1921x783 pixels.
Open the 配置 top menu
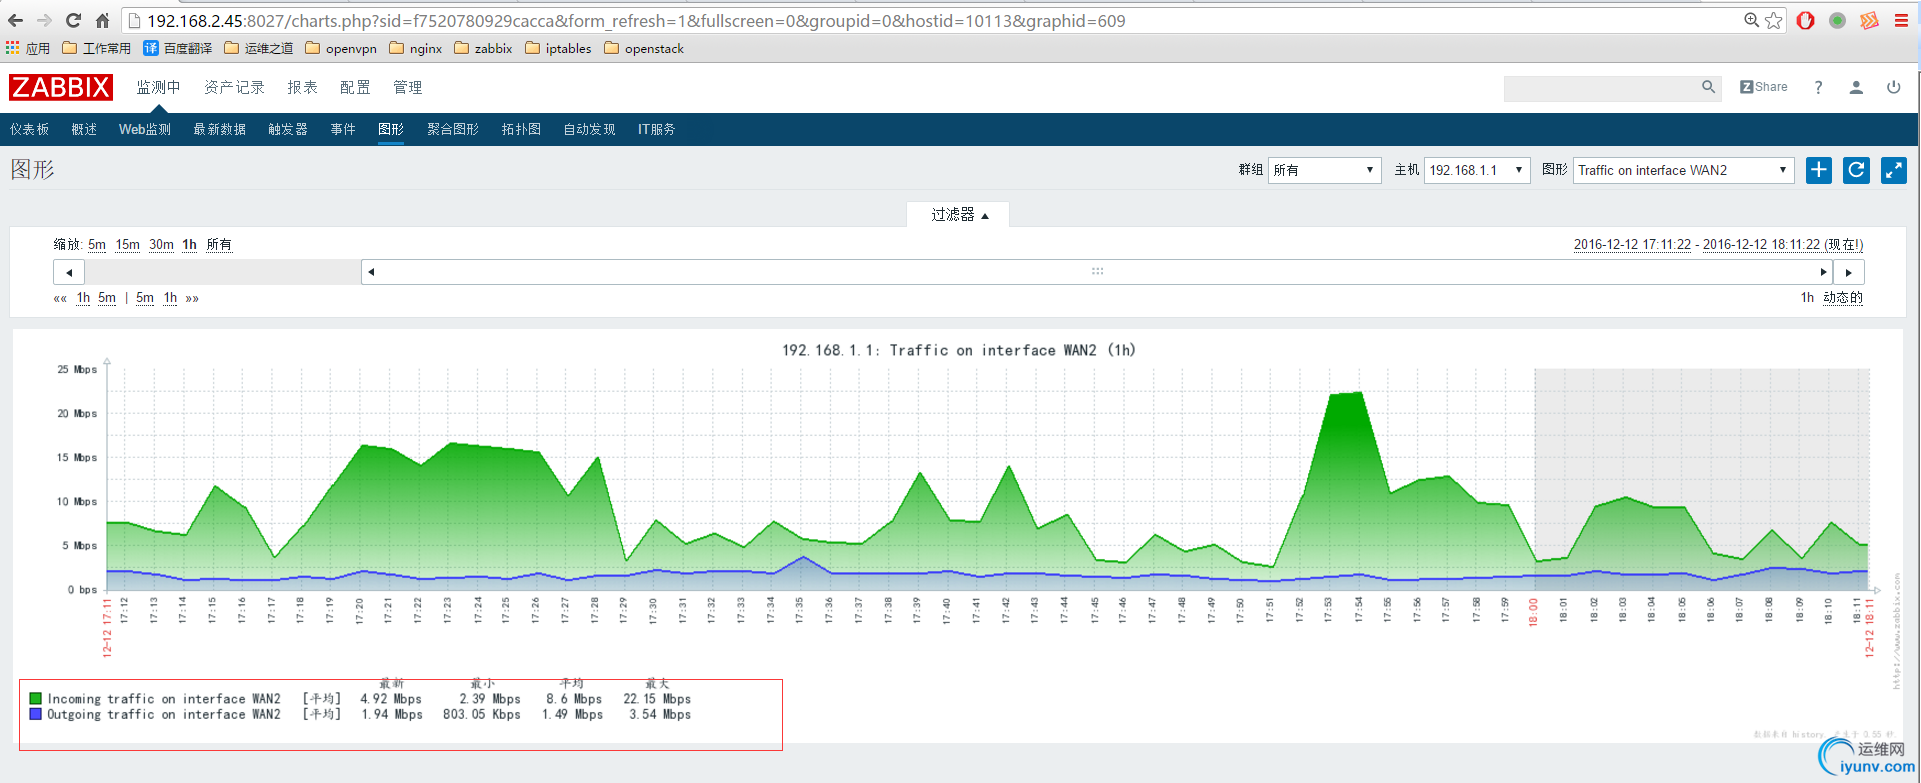pos(355,87)
